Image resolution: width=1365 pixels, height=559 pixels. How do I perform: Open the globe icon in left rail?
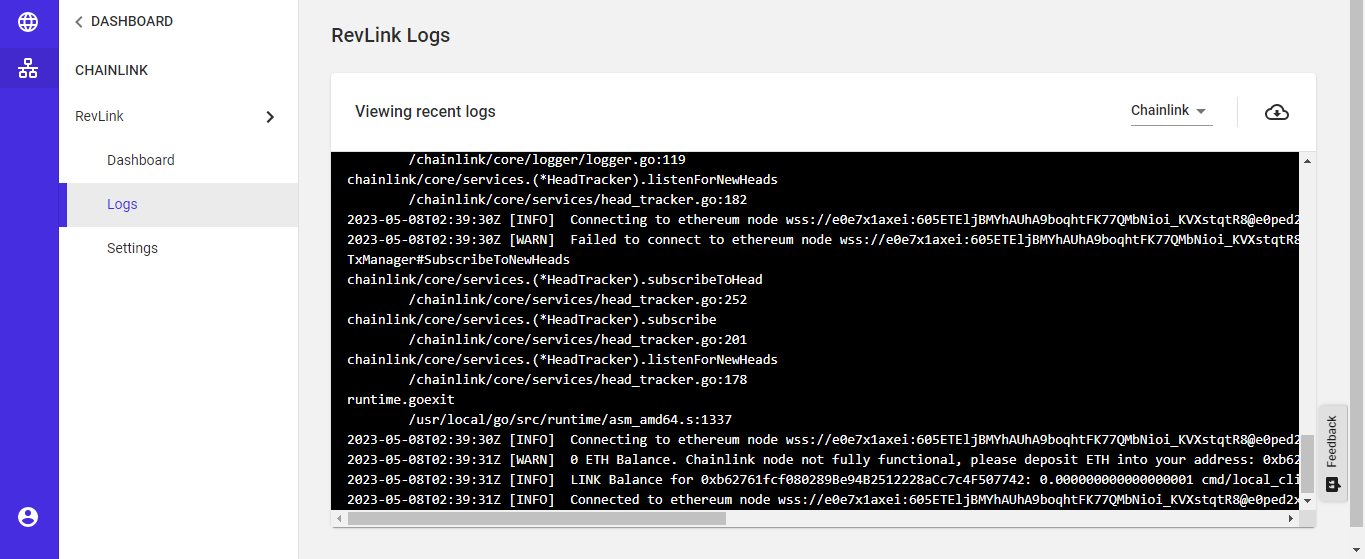pyautogui.click(x=28, y=22)
